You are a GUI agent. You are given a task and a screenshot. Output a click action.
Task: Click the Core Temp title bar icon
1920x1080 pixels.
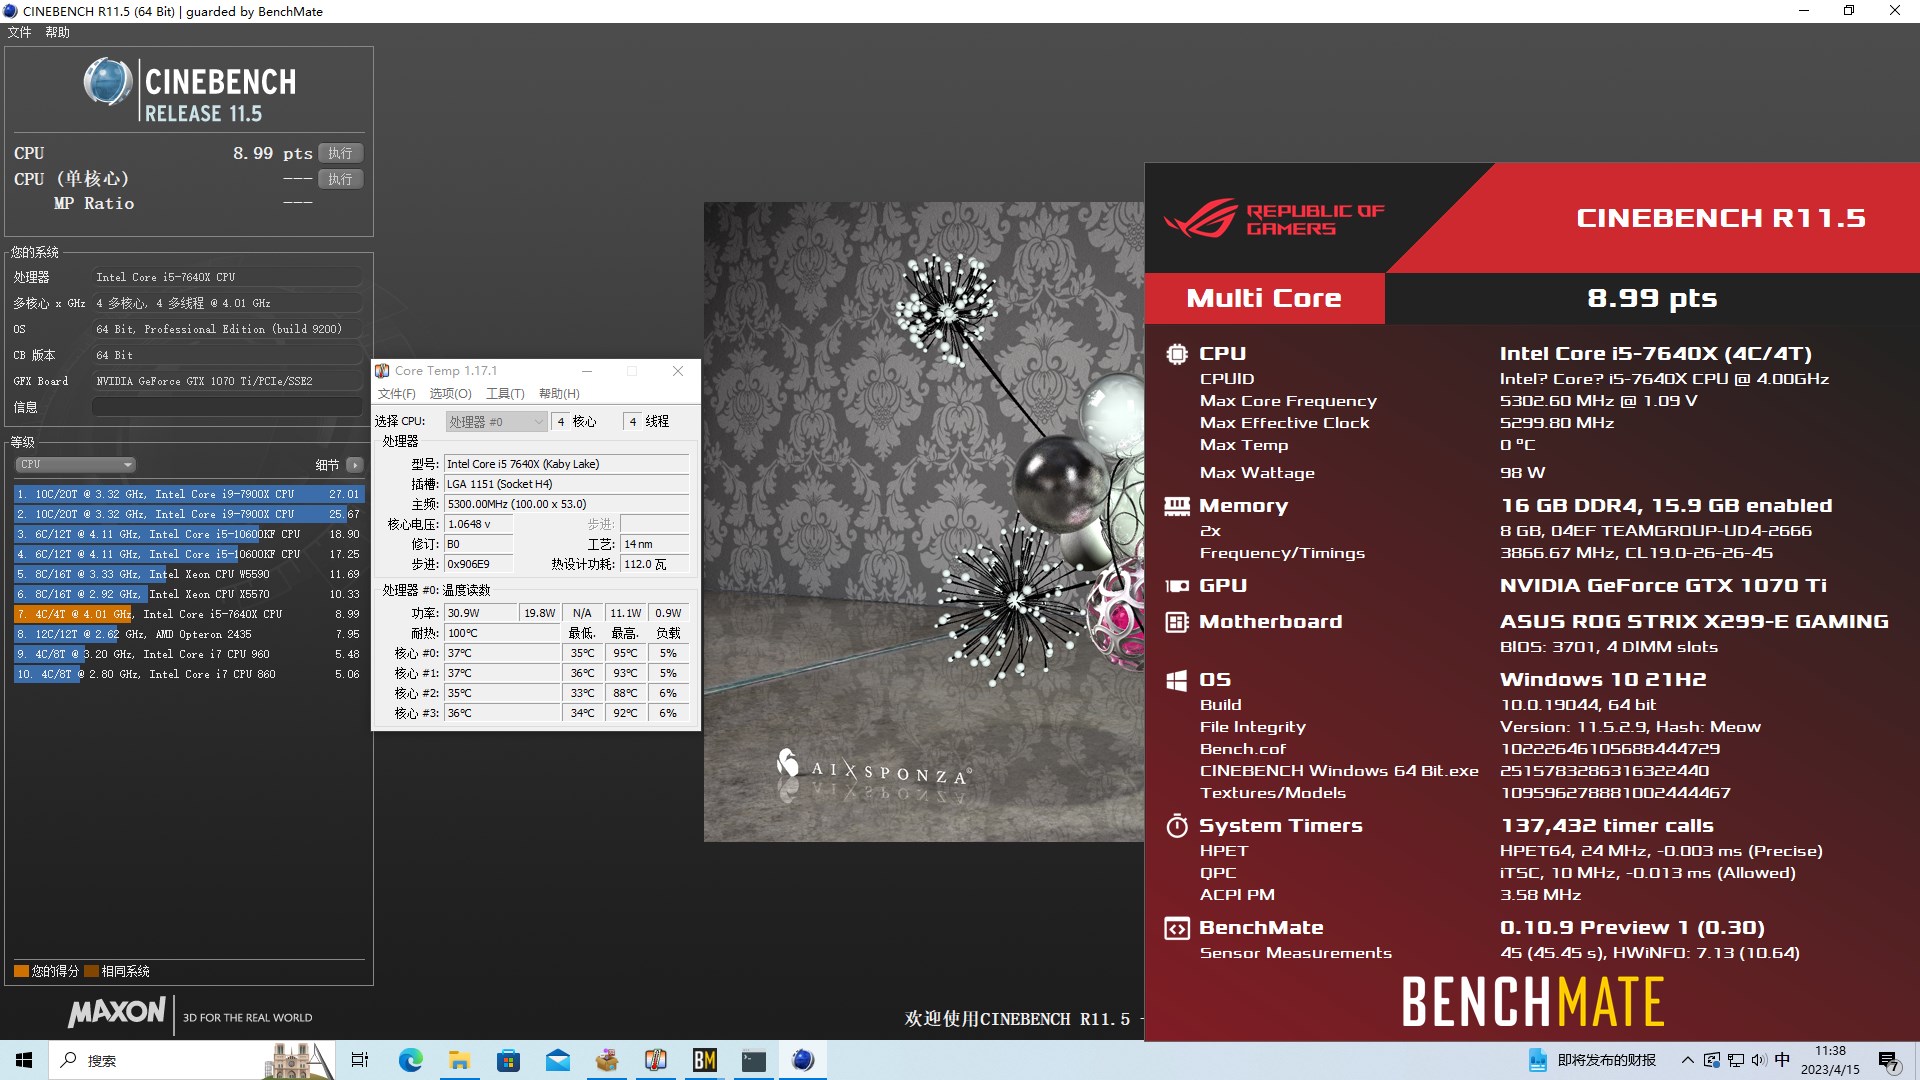click(382, 371)
